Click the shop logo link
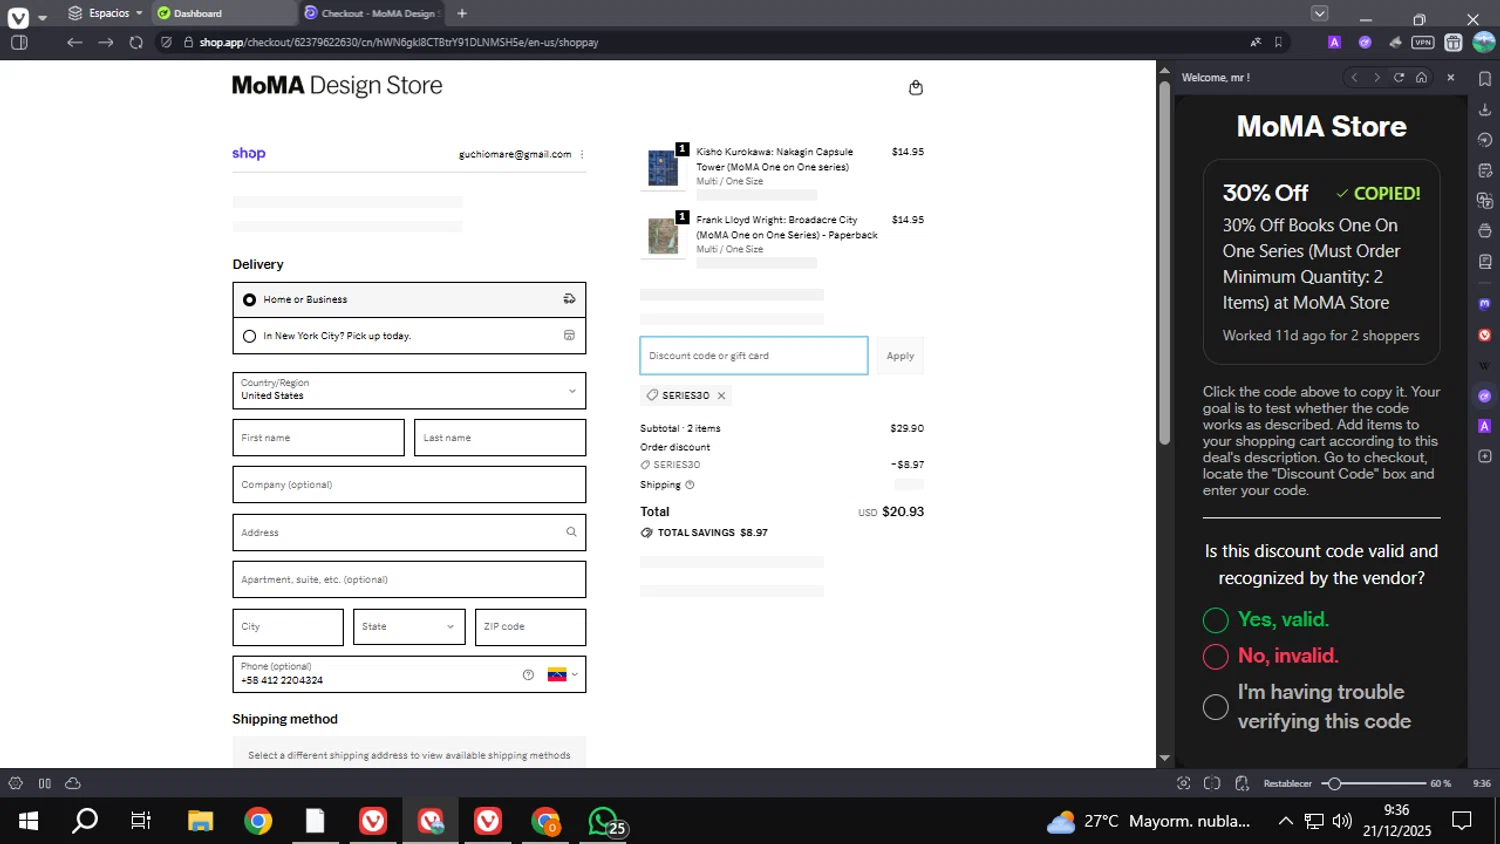 (249, 153)
